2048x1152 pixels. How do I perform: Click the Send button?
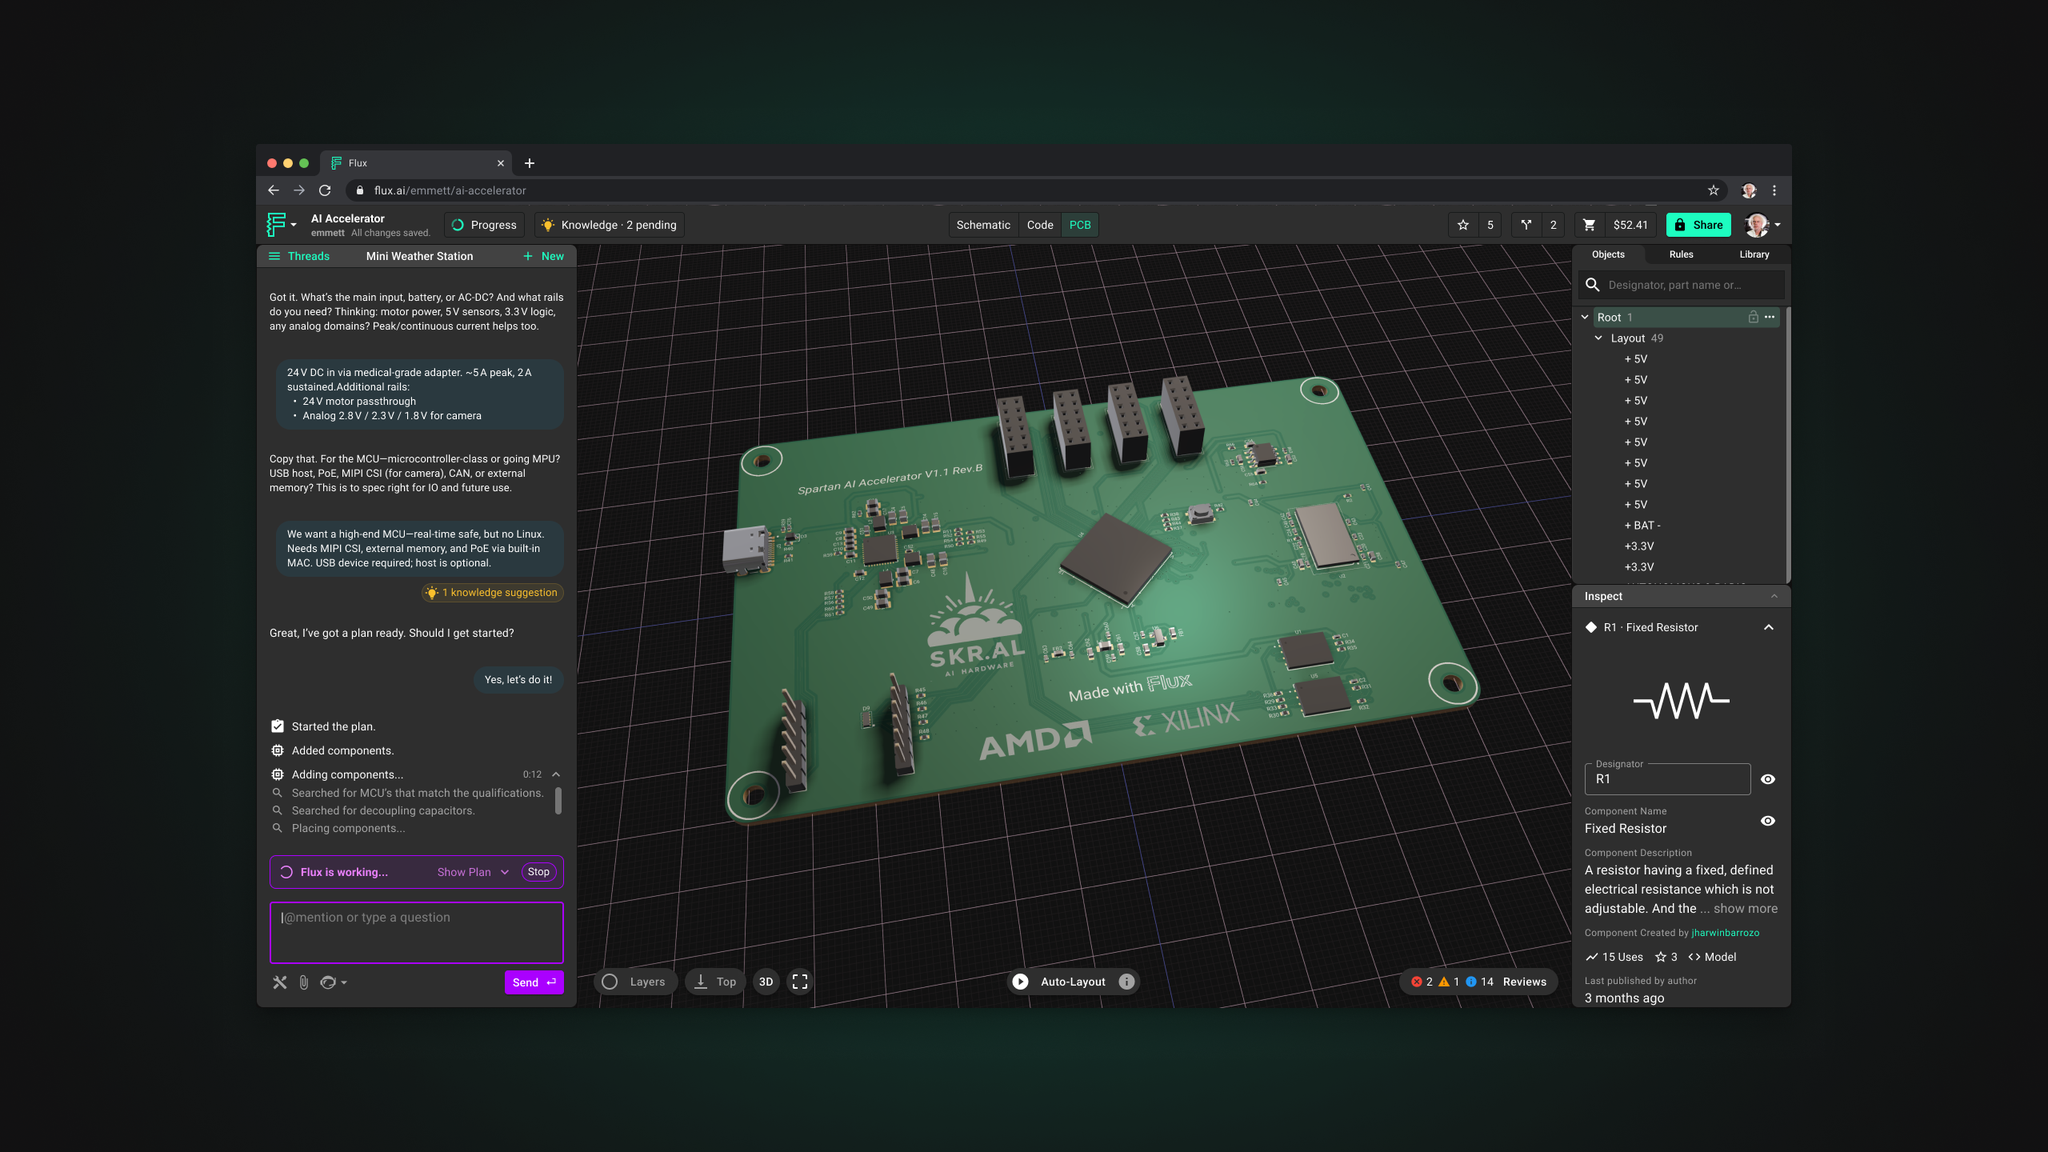click(534, 982)
